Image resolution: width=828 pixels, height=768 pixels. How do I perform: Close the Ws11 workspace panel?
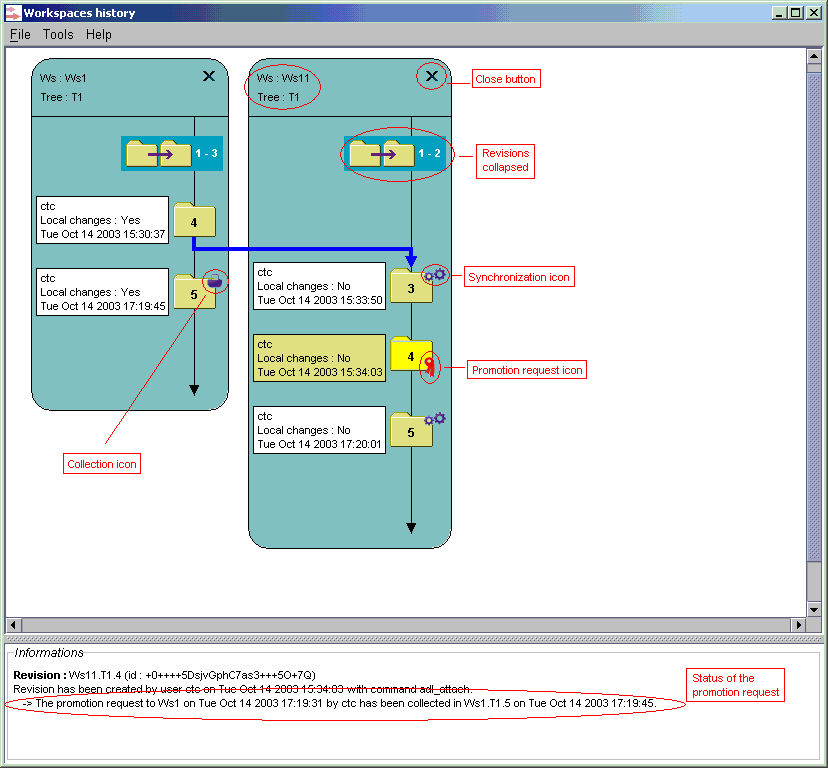pyautogui.click(x=431, y=76)
